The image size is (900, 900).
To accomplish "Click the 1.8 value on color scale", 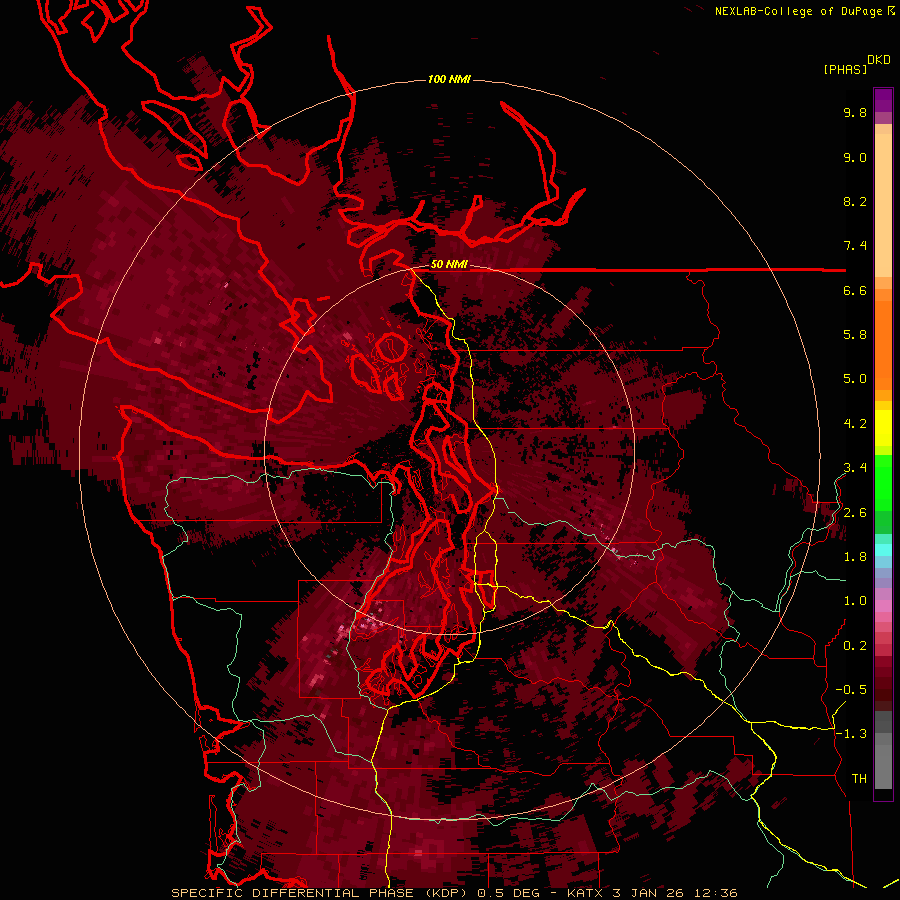I will (855, 557).
